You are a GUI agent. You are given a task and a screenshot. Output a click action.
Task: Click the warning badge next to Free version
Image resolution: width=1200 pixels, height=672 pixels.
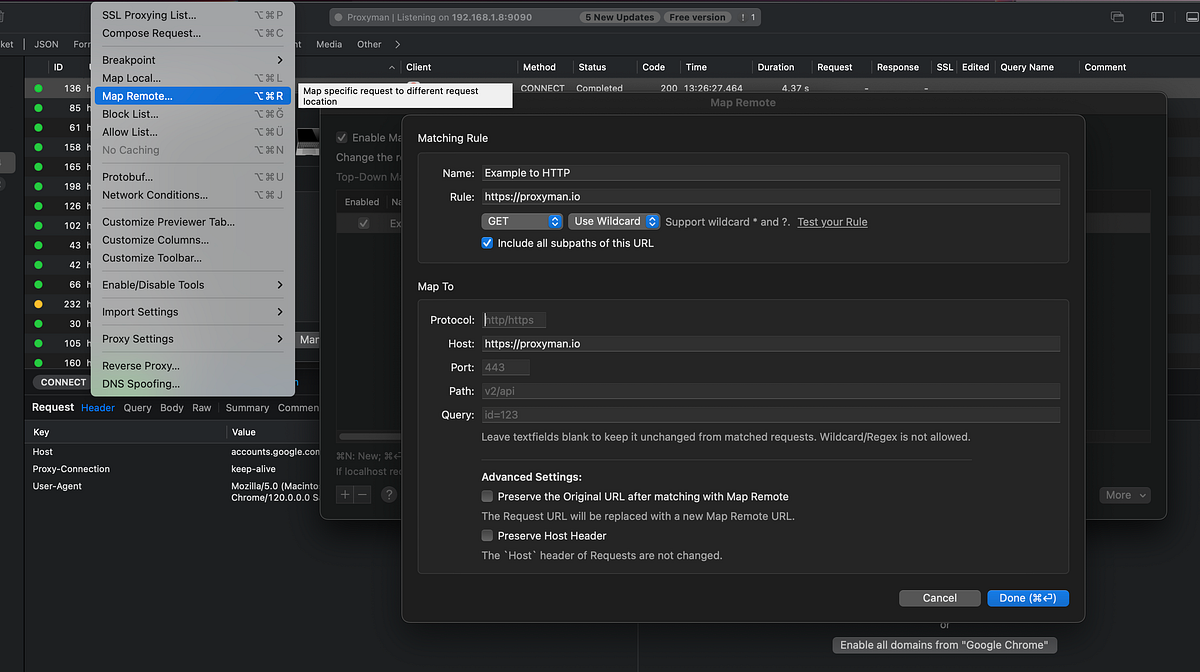[x=745, y=17]
